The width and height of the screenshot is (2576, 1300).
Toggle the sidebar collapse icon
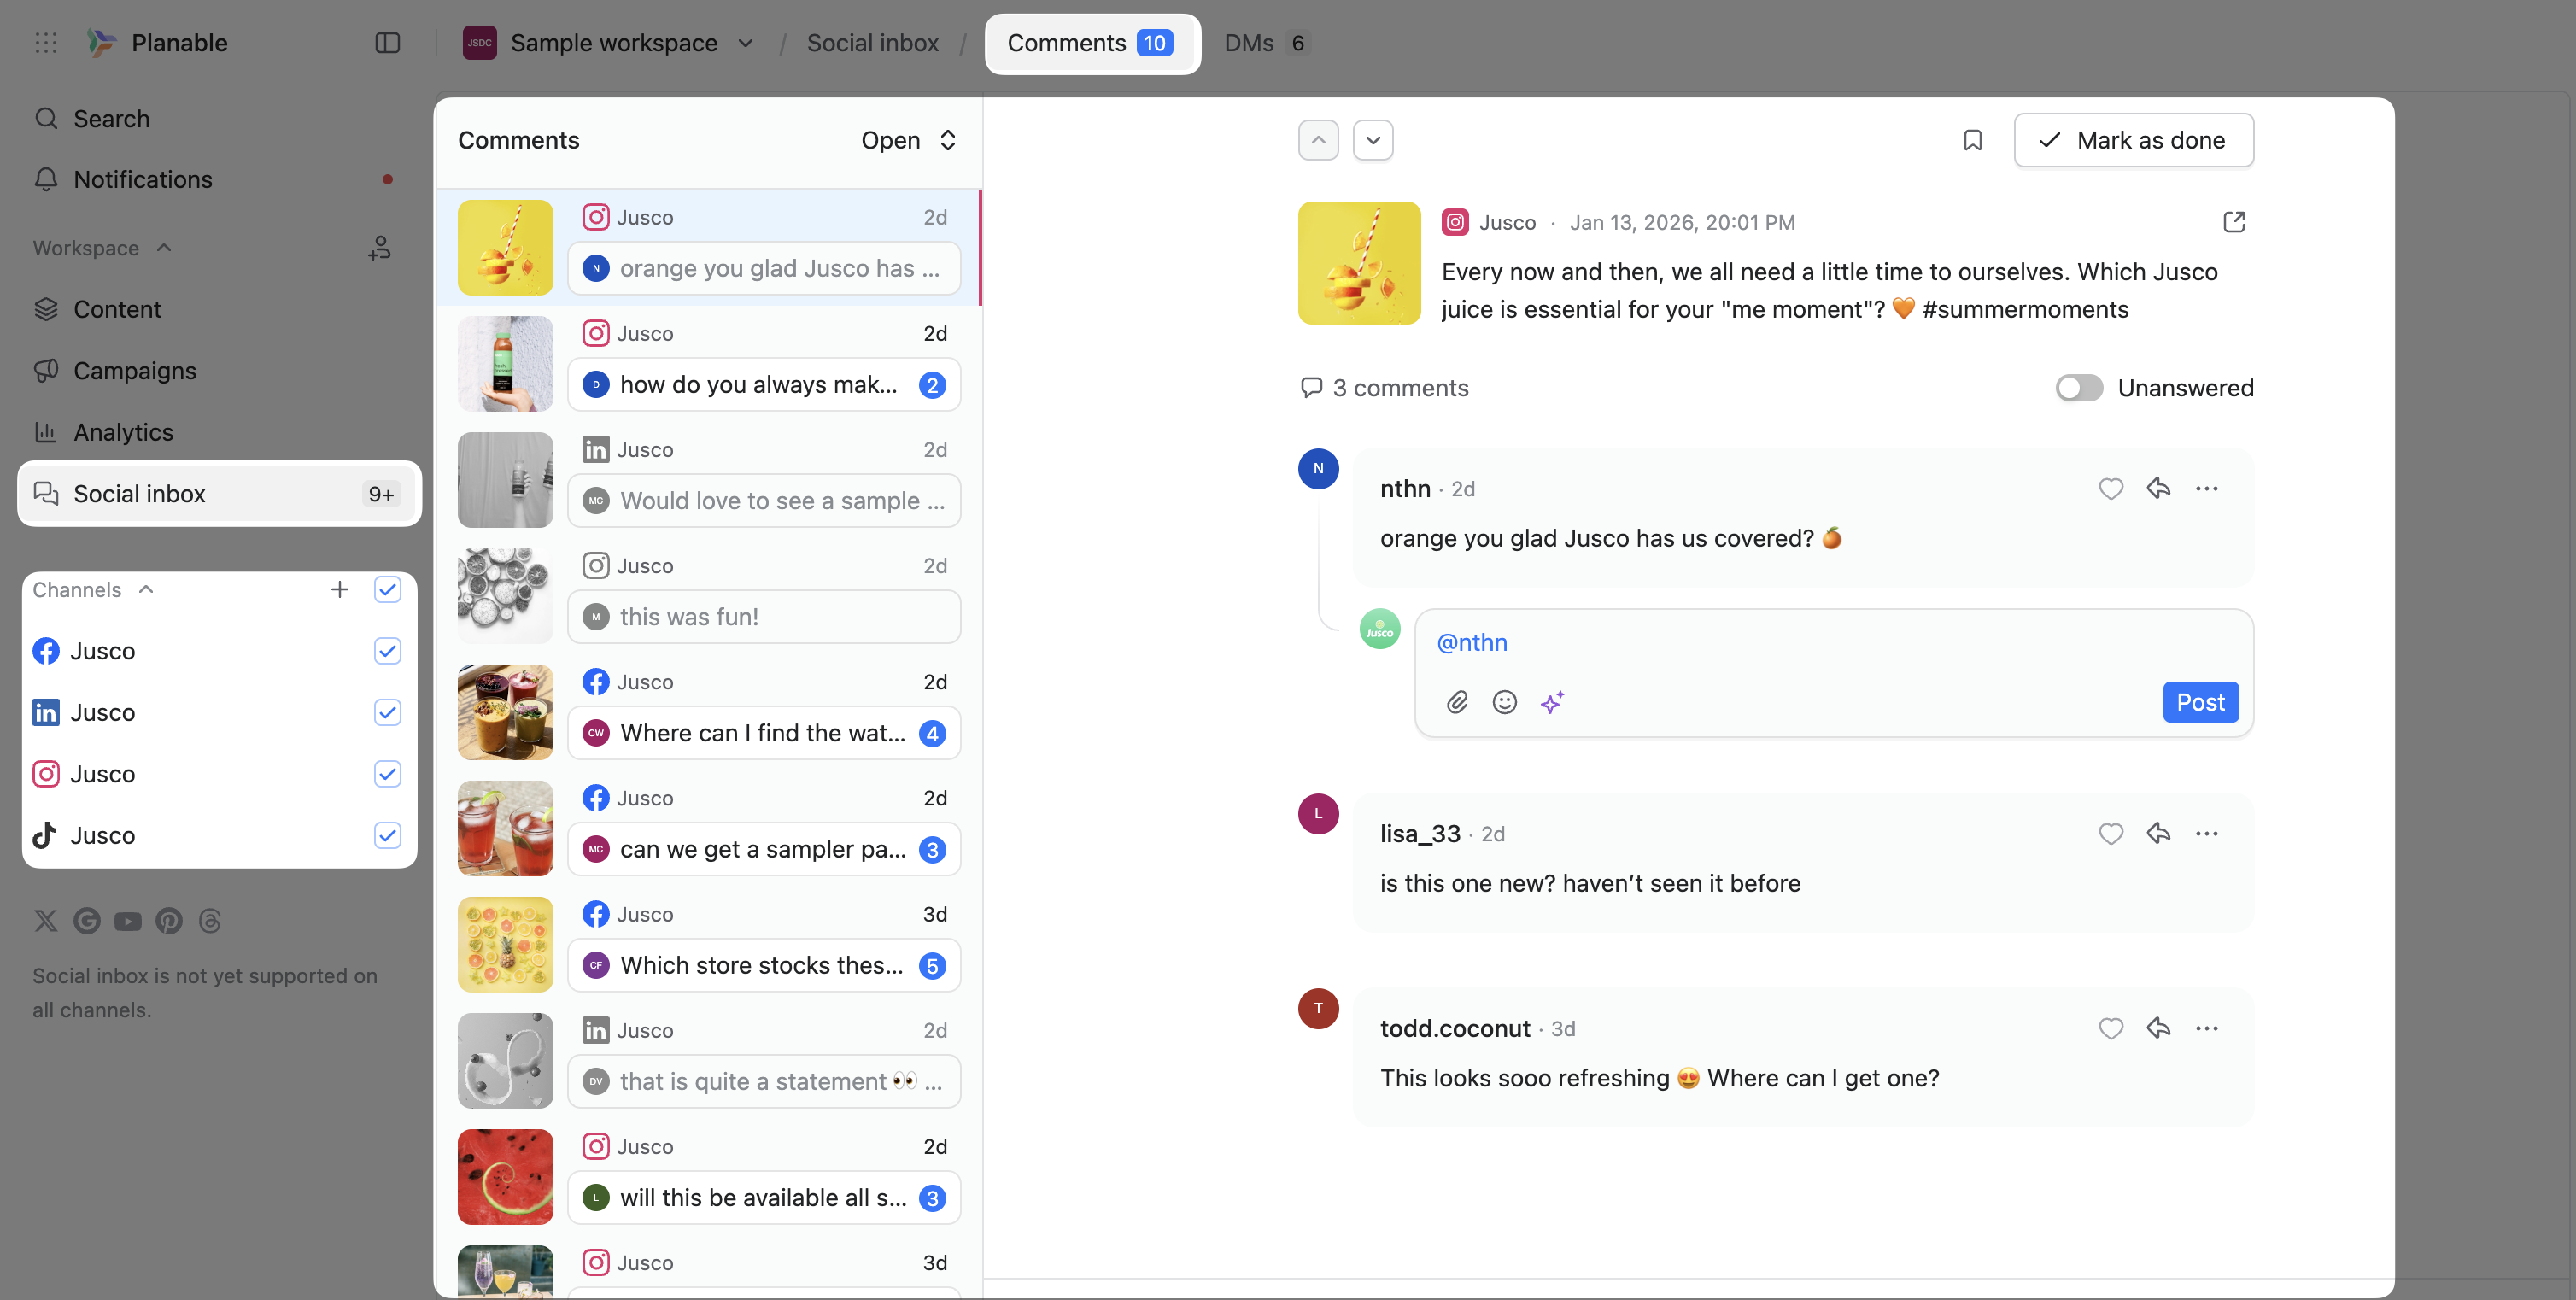387,43
